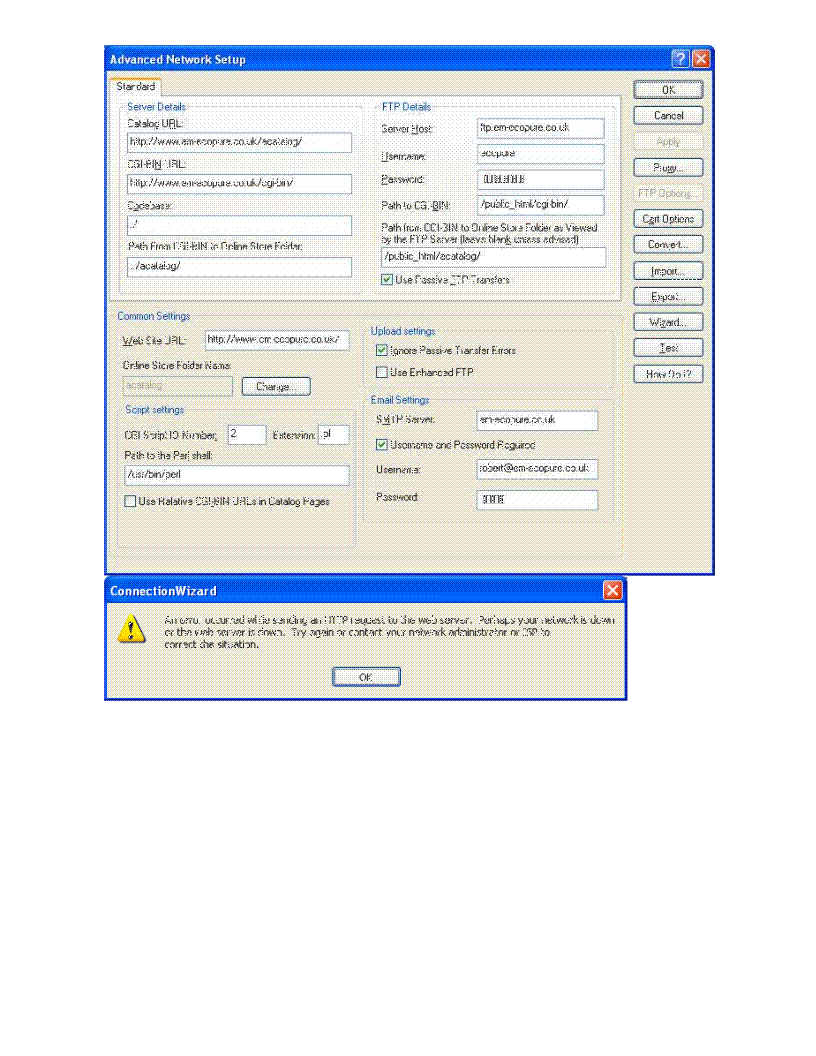816x1056 pixels.
Task: Click the FTP Server Host field
Action: [540, 128]
